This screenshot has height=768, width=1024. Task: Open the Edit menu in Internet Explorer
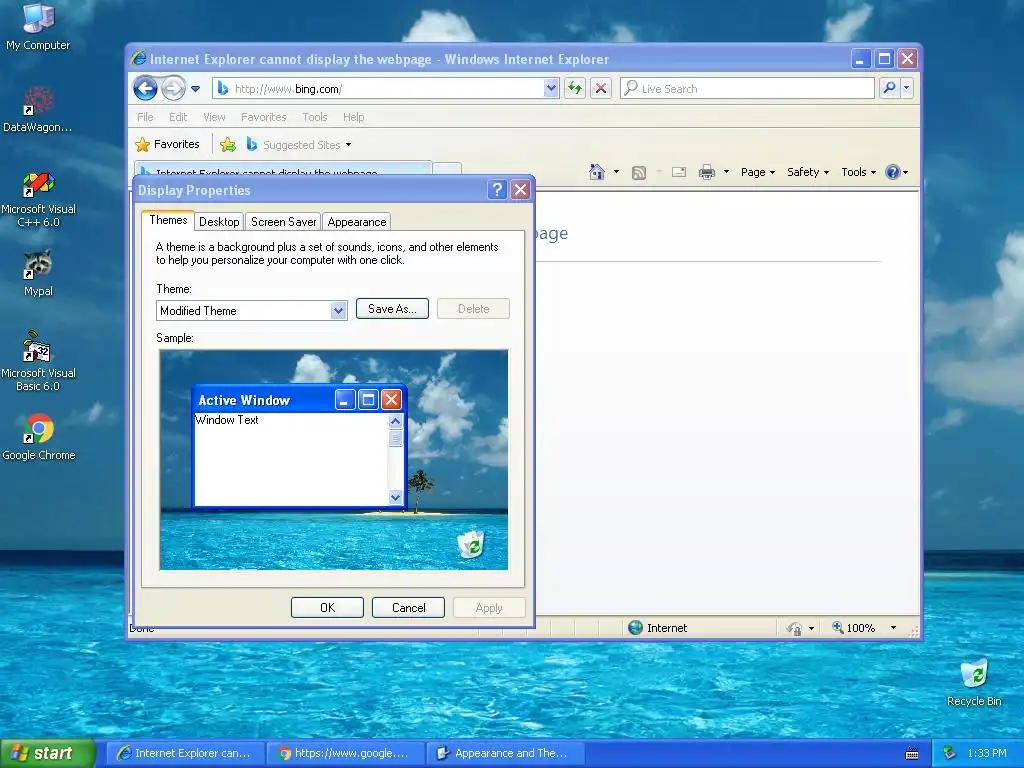click(178, 117)
